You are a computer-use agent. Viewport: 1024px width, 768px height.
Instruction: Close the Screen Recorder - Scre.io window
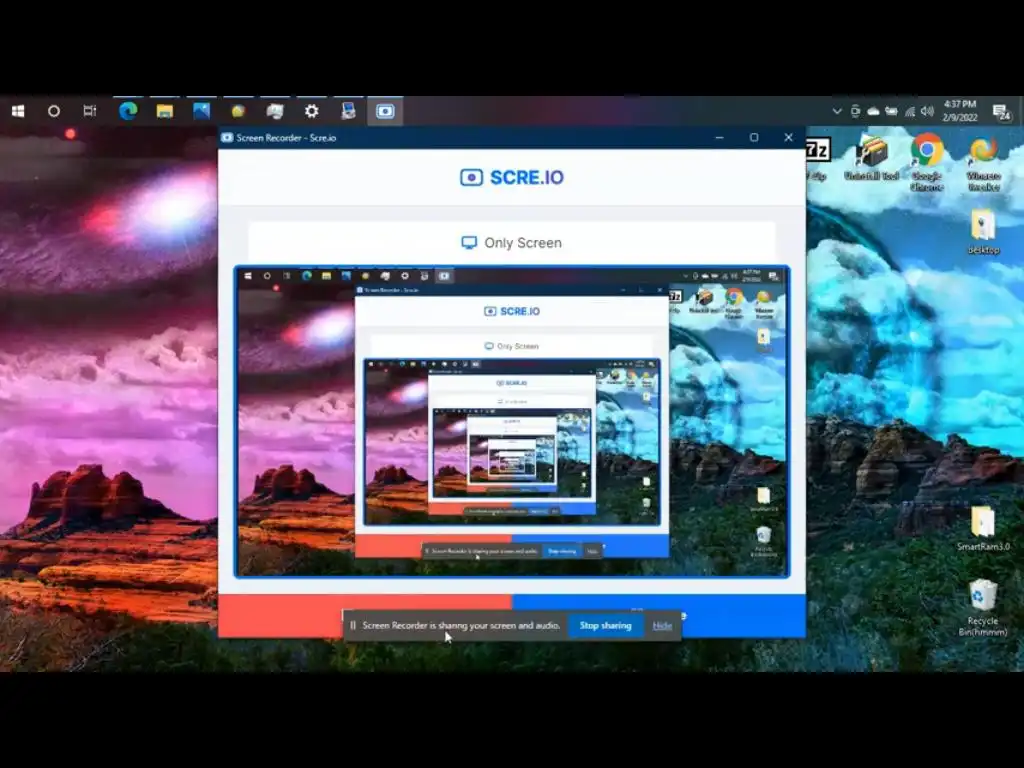pyautogui.click(x=788, y=137)
